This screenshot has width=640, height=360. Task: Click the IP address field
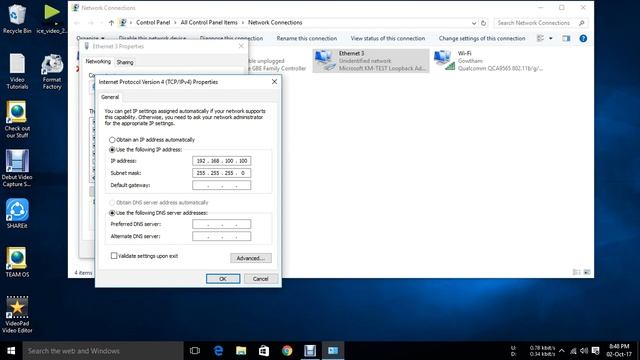(222, 161)
